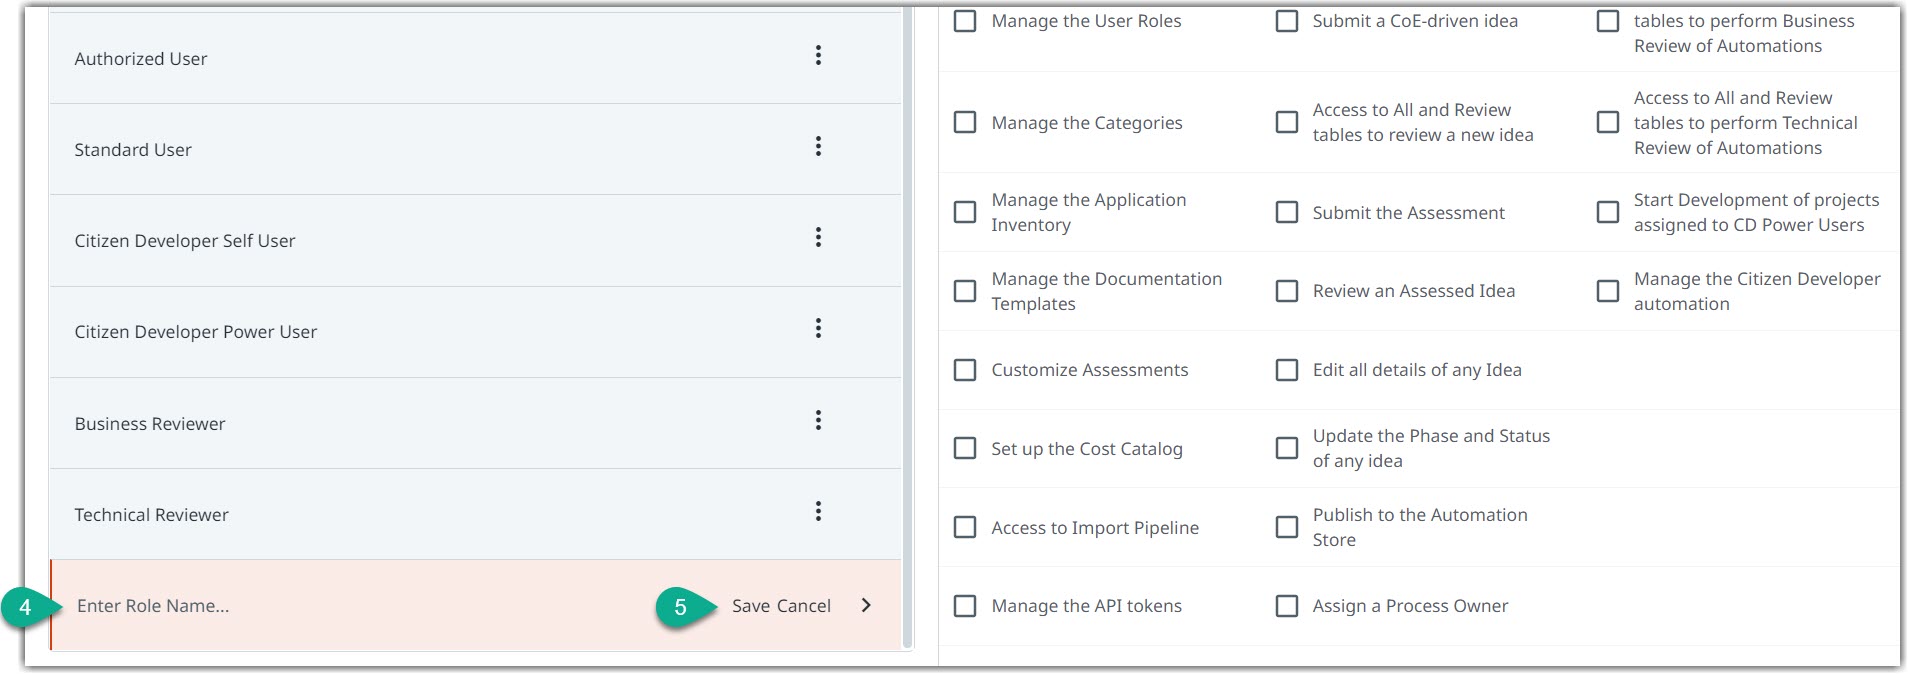Image resolution: width=1908 pixels, height=674 pixels.
Task: Check the Assign a Process Owner box
Action: (1287, 606)
